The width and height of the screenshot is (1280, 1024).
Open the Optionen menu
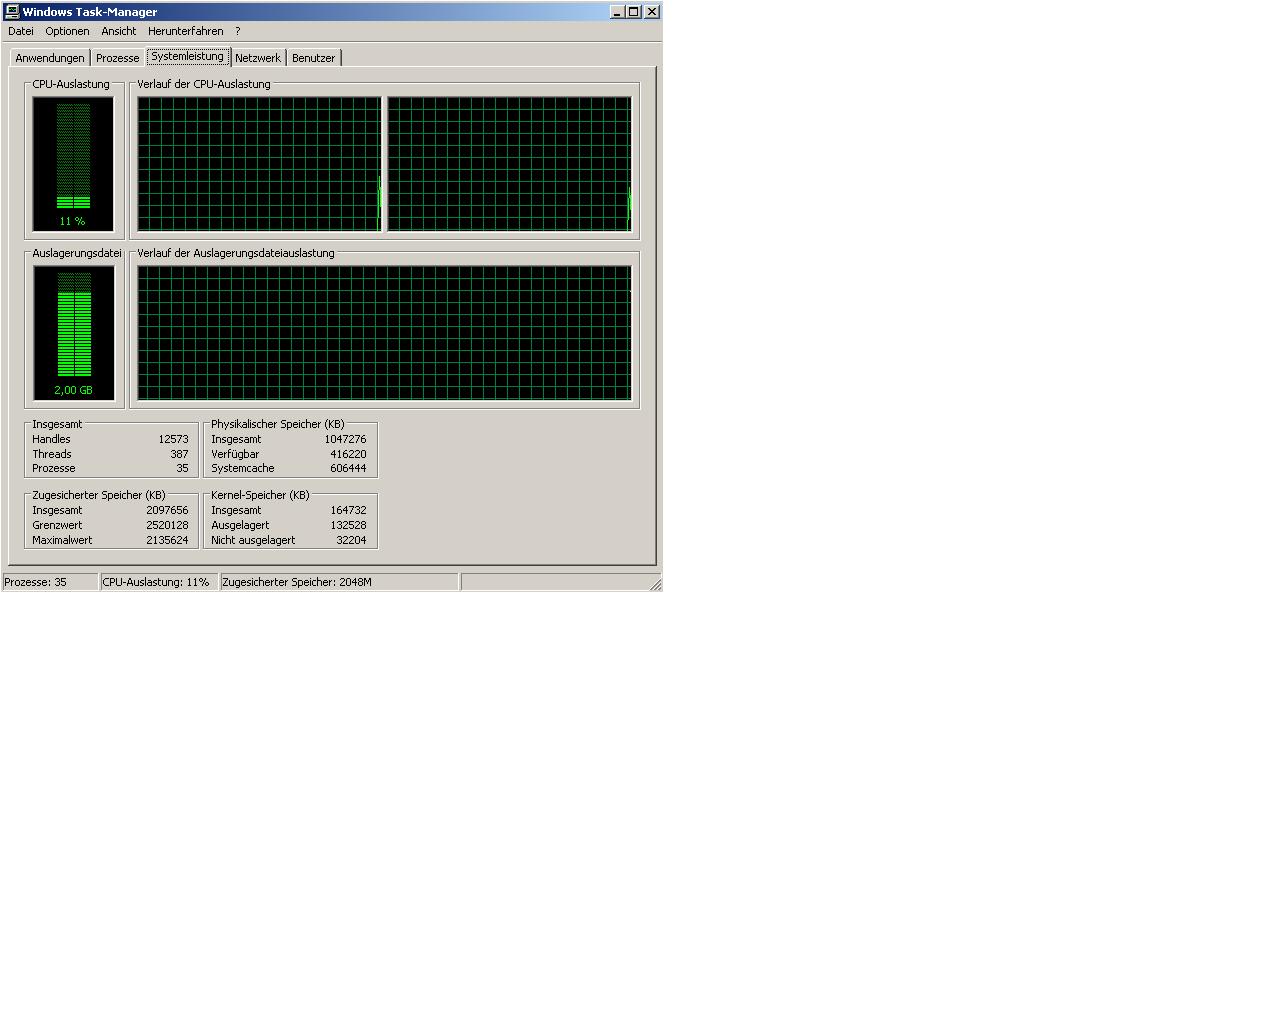point(67,31)
